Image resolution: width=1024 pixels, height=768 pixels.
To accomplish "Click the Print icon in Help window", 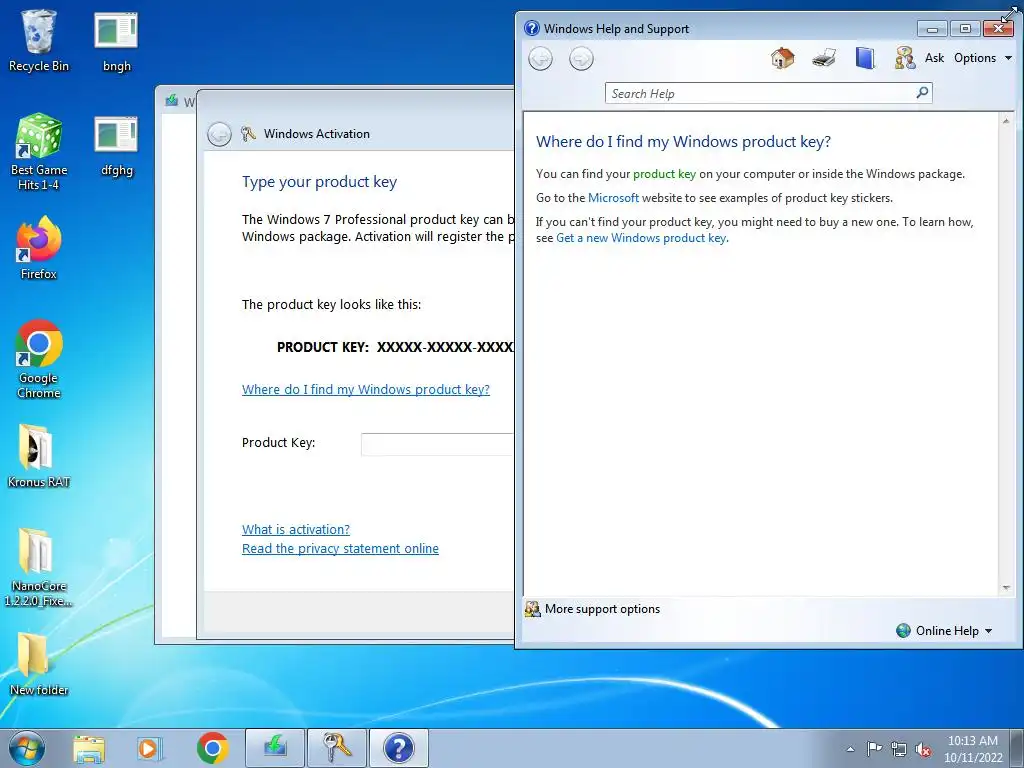I will [824, 58].
